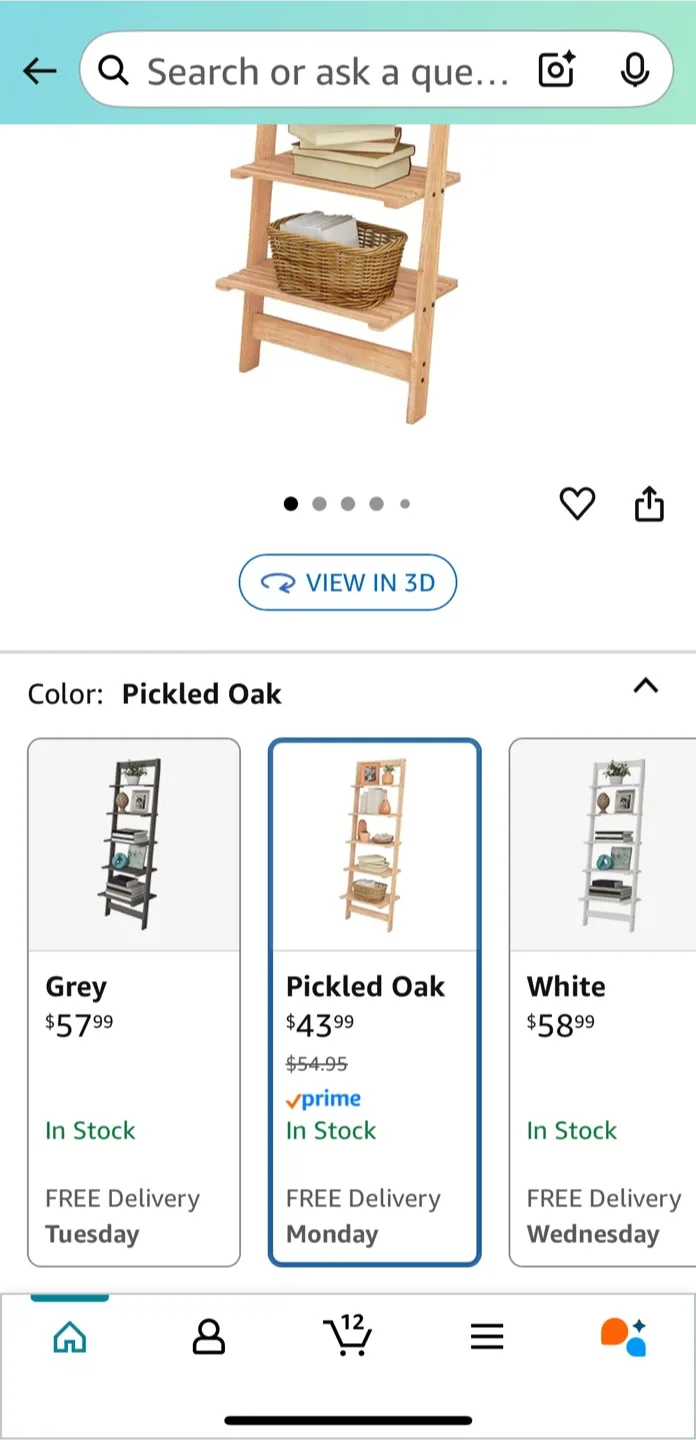Activate voice search with the microphone
Screen dimensions: 696x1440
pos(634,70)
